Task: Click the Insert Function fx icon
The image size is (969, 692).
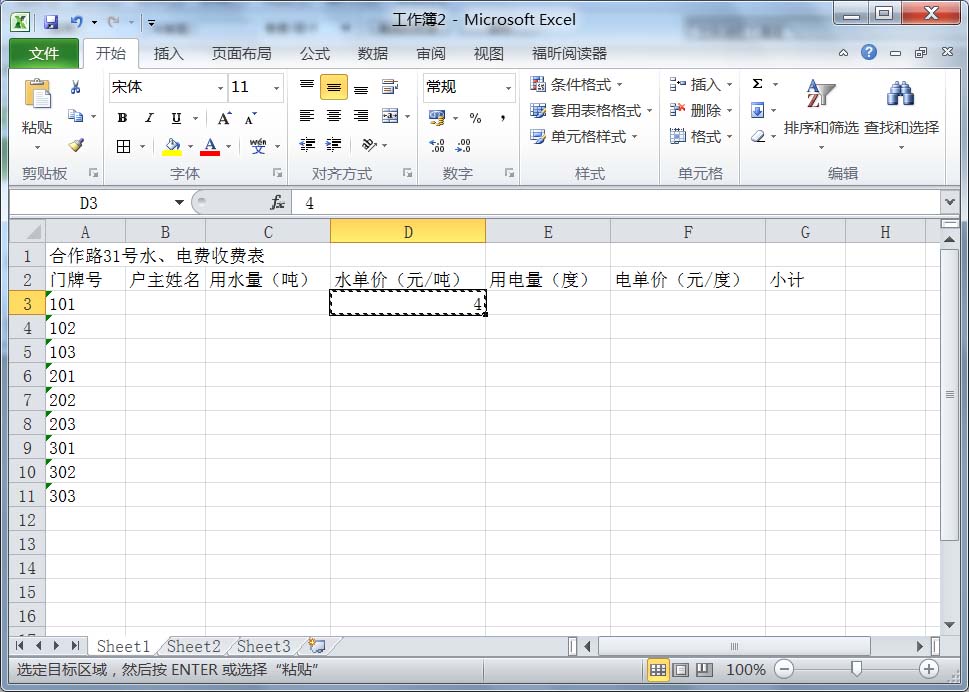Action: point(278,203)
